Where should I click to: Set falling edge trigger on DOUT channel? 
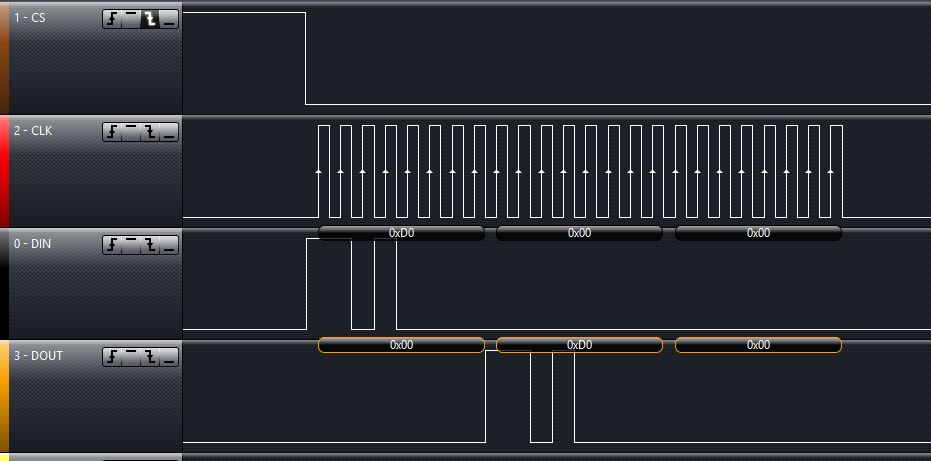150,357
